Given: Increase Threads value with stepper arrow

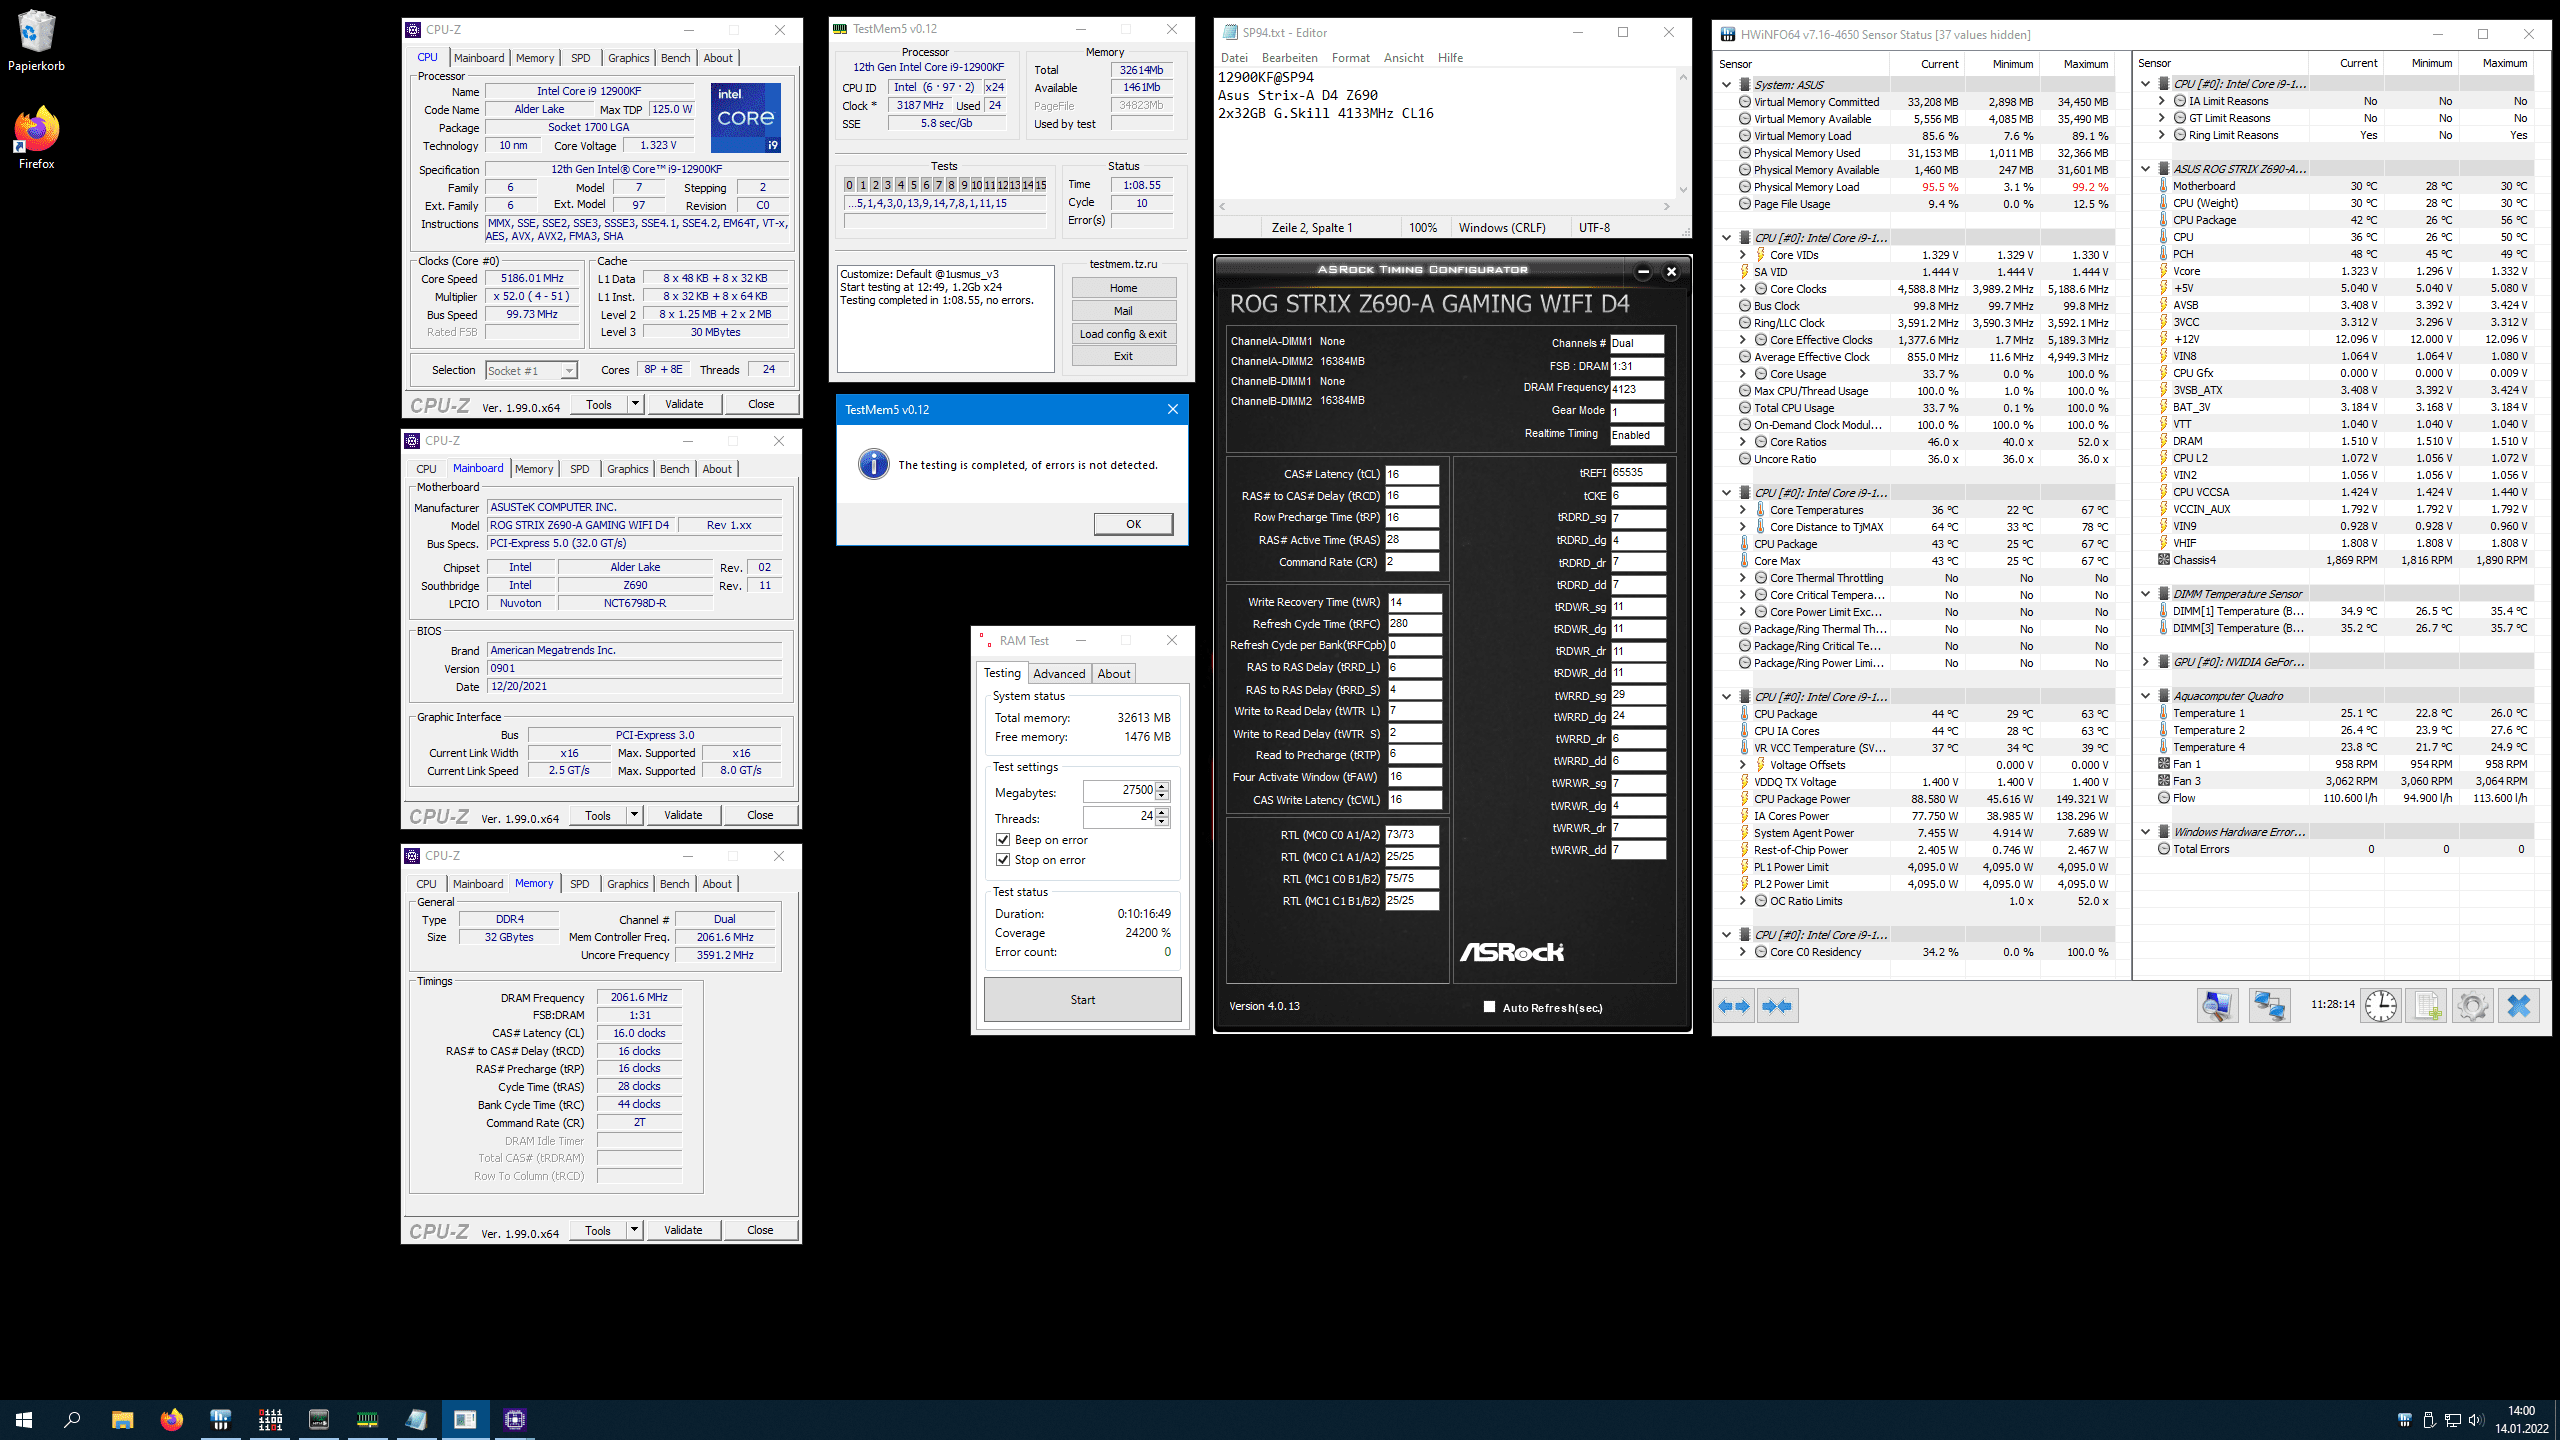Looking at the screenshot, I should (1162, 813).
